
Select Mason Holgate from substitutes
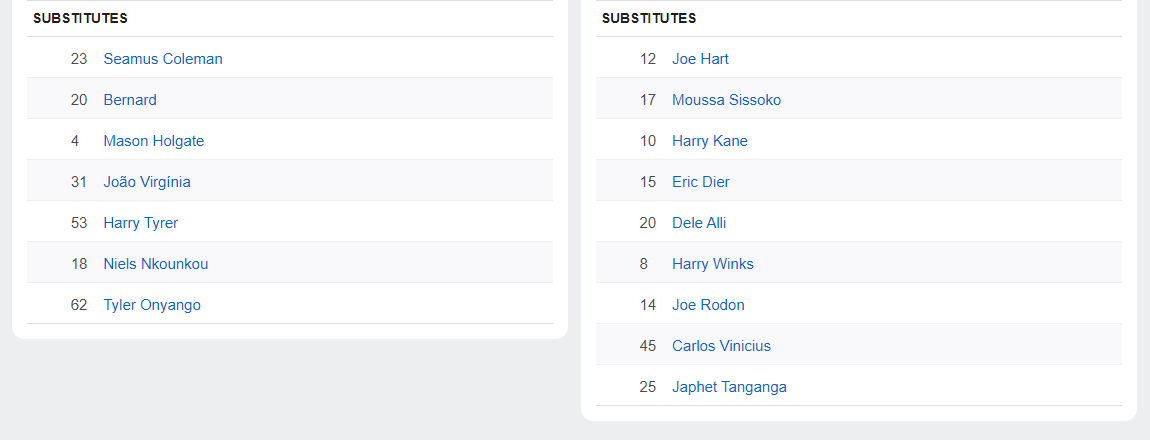[153, 141]
